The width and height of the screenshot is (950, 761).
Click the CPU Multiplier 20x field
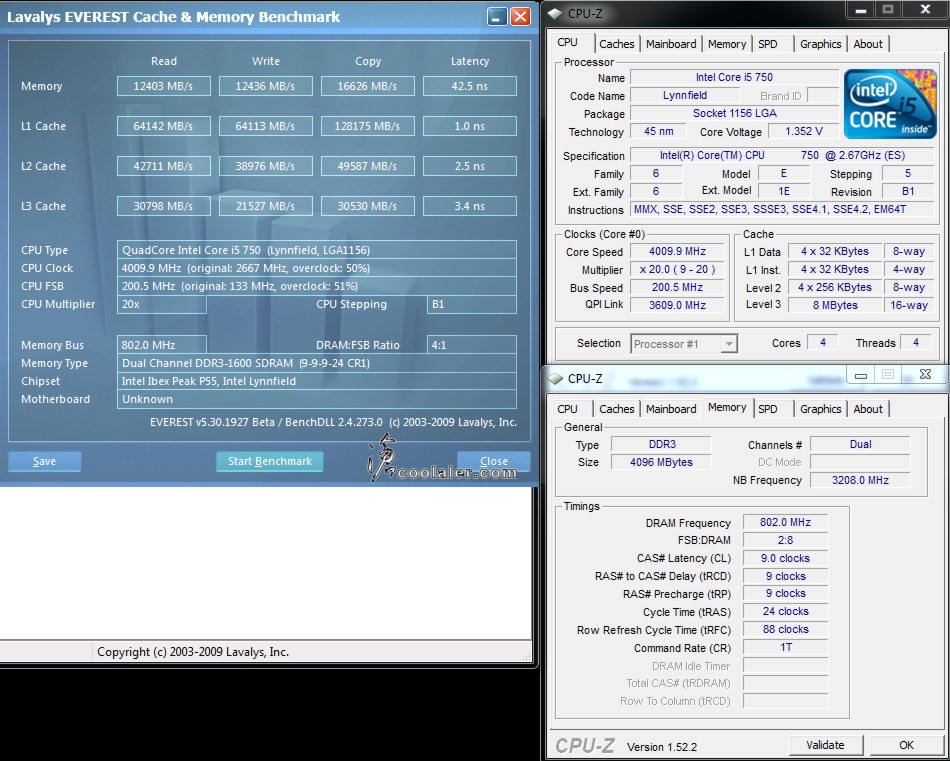(161, 304)
